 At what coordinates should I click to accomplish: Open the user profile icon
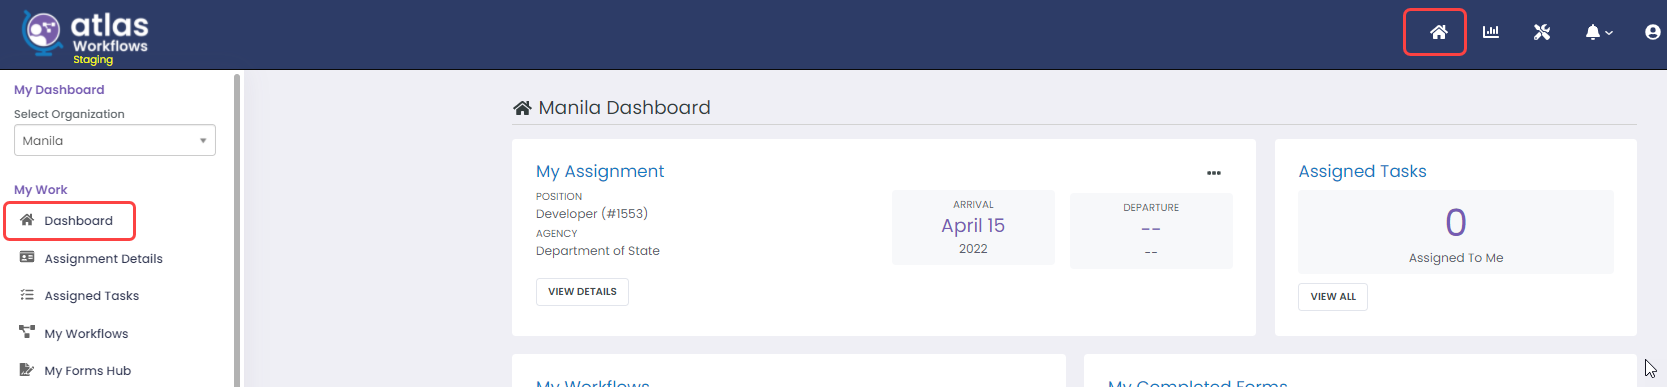coord(1653,32)
